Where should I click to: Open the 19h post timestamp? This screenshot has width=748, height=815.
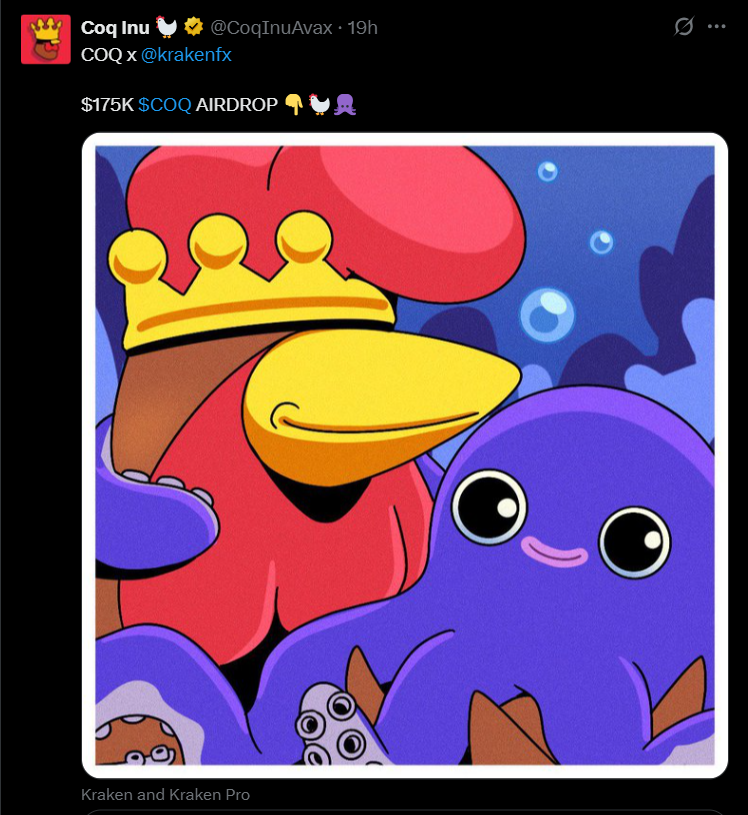(362, 27)
